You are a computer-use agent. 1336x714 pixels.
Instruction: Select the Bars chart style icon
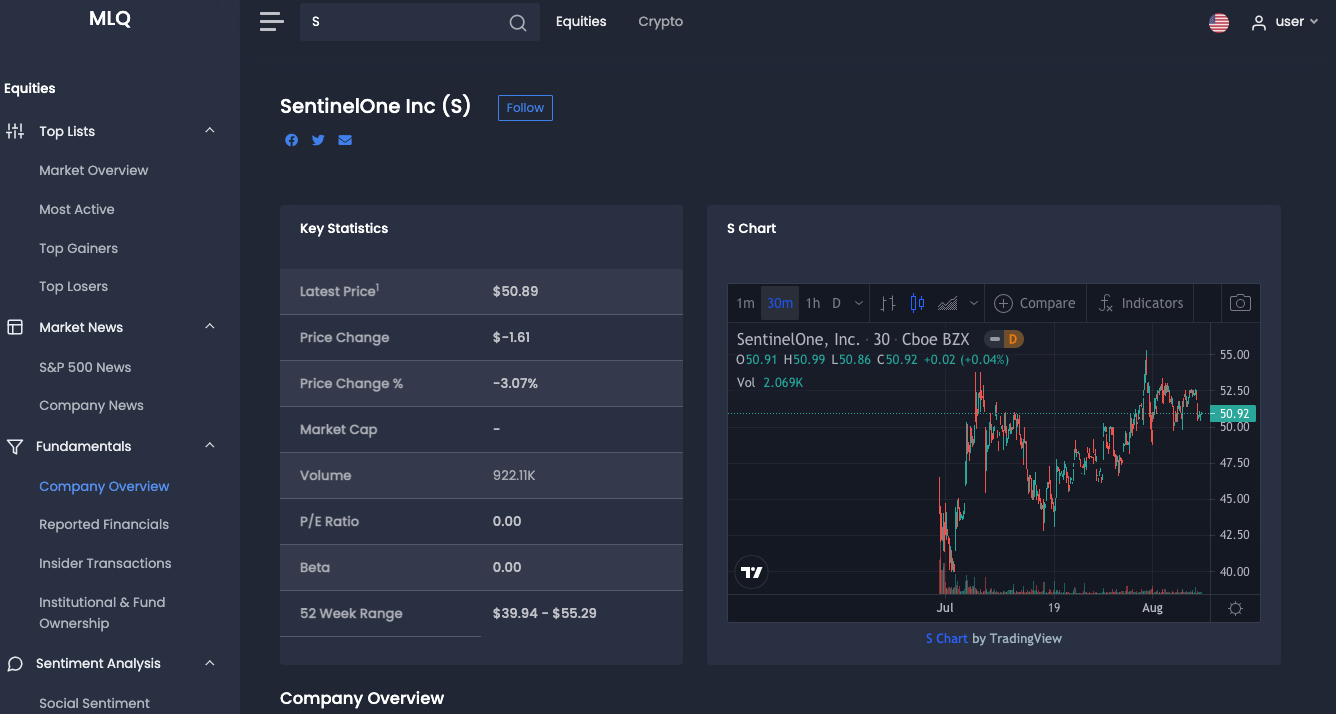[888, 303]
